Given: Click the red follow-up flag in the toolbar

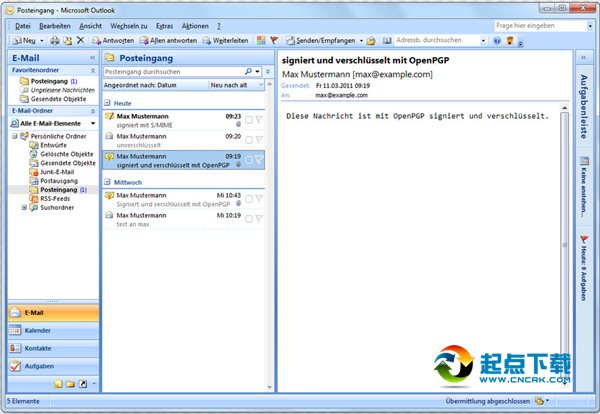Looking at the screenshot, I should pos(274,40).
